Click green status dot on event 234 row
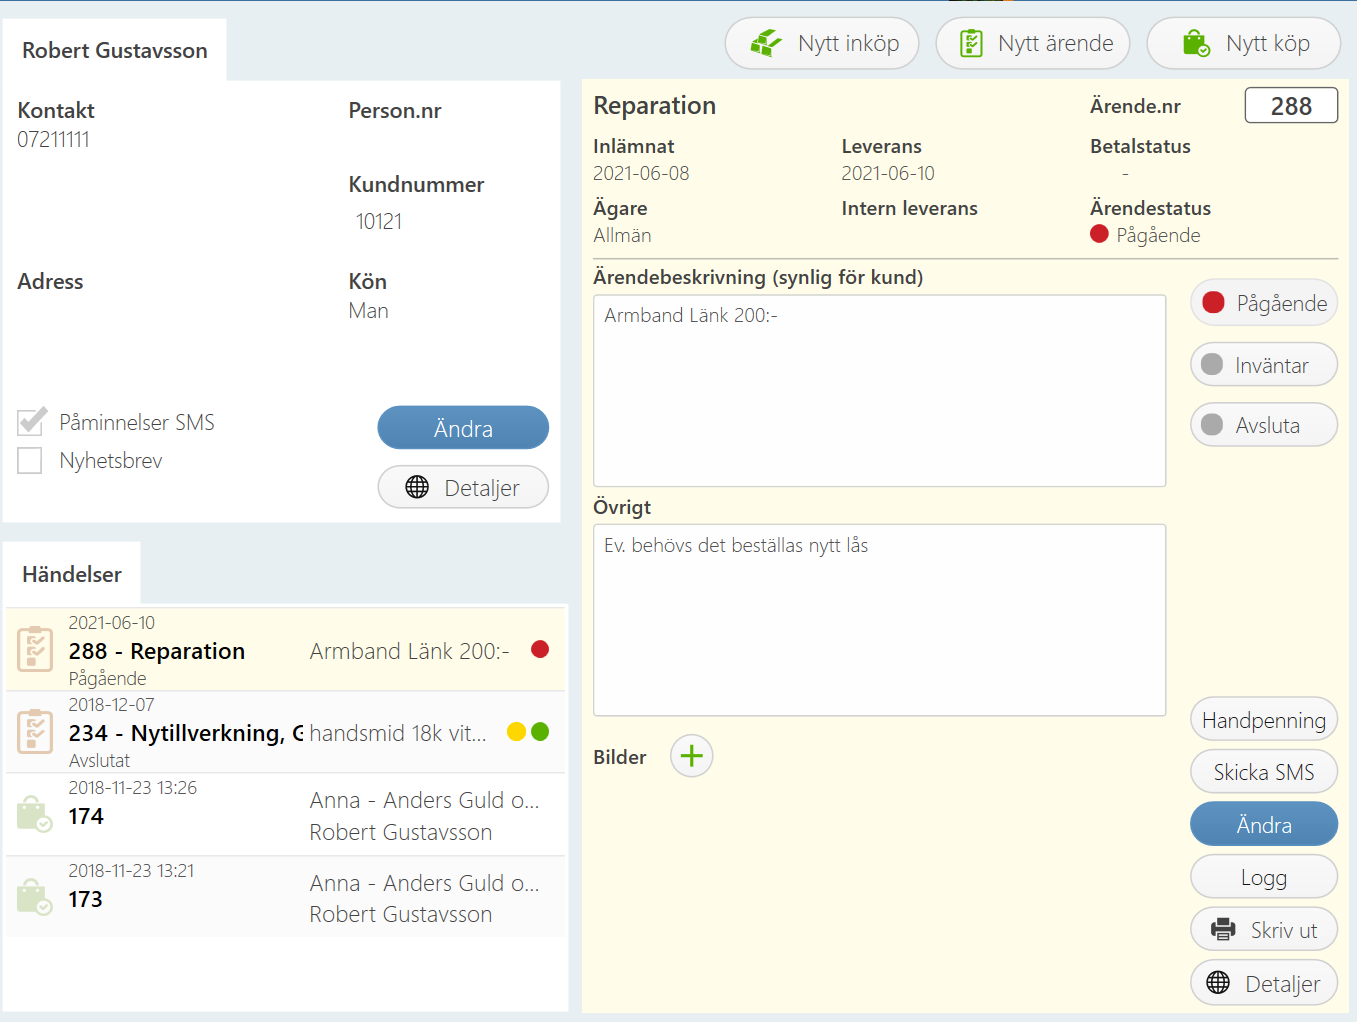This screenshot has width=1357, height=1022. tap(540, 731)
